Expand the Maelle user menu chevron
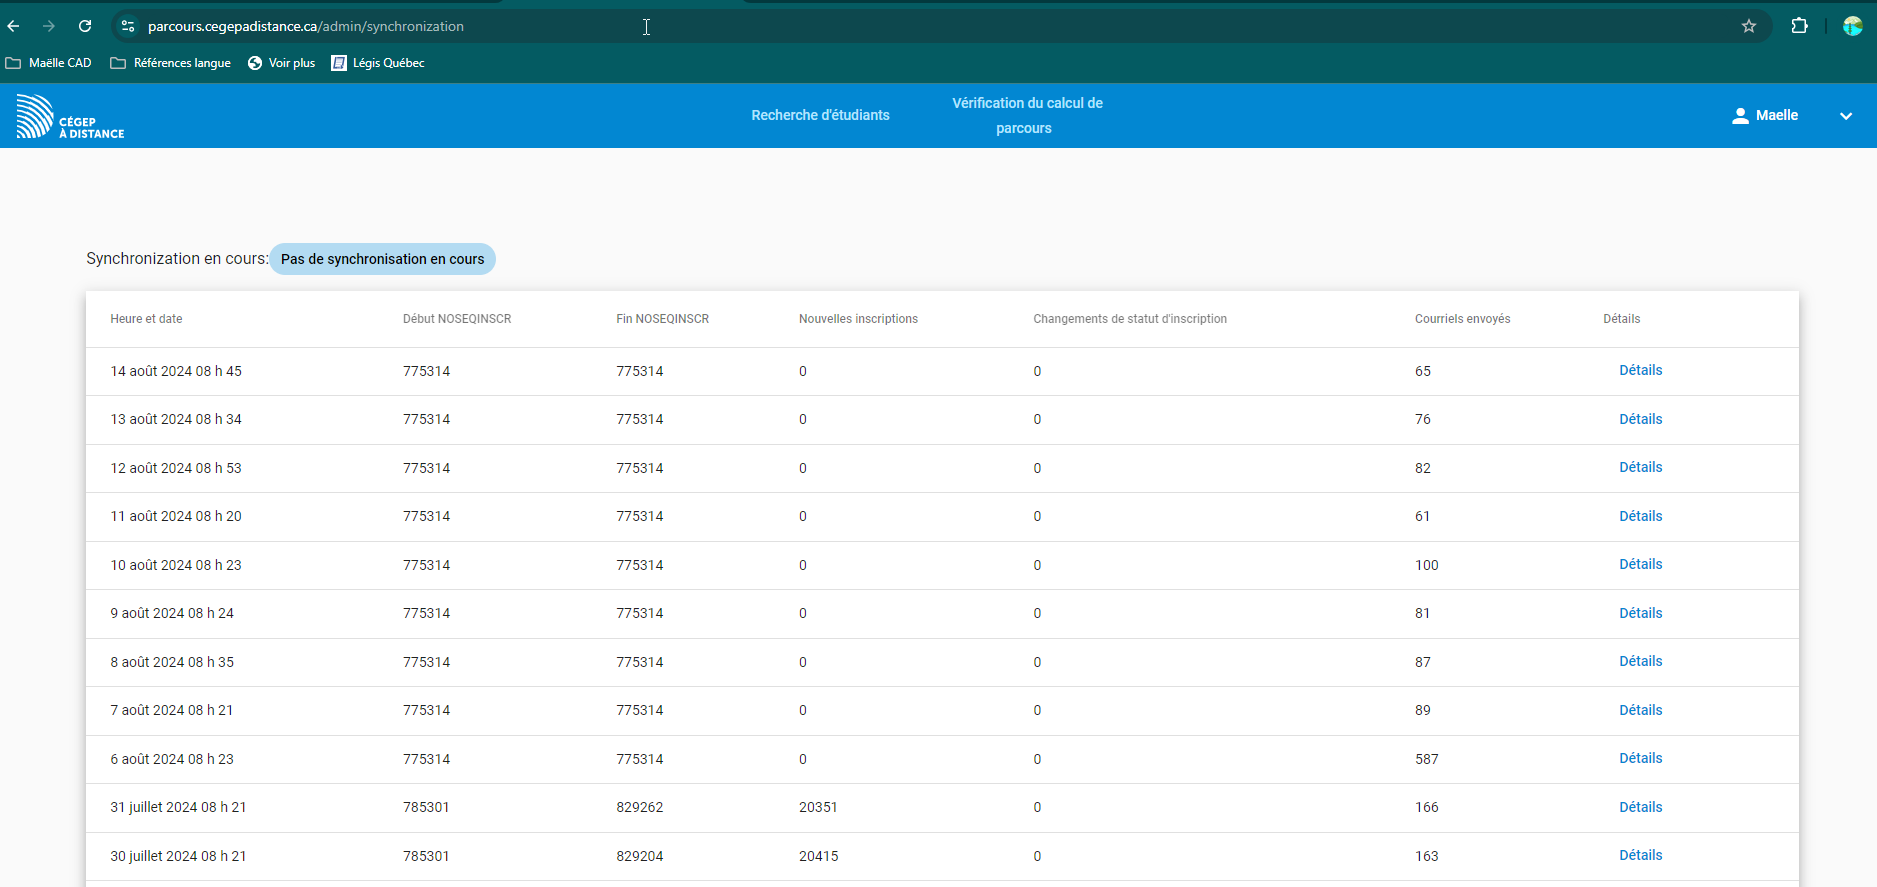This screenshot has height=887, width=1877. pyautogui.click(x=1845, y=116)
